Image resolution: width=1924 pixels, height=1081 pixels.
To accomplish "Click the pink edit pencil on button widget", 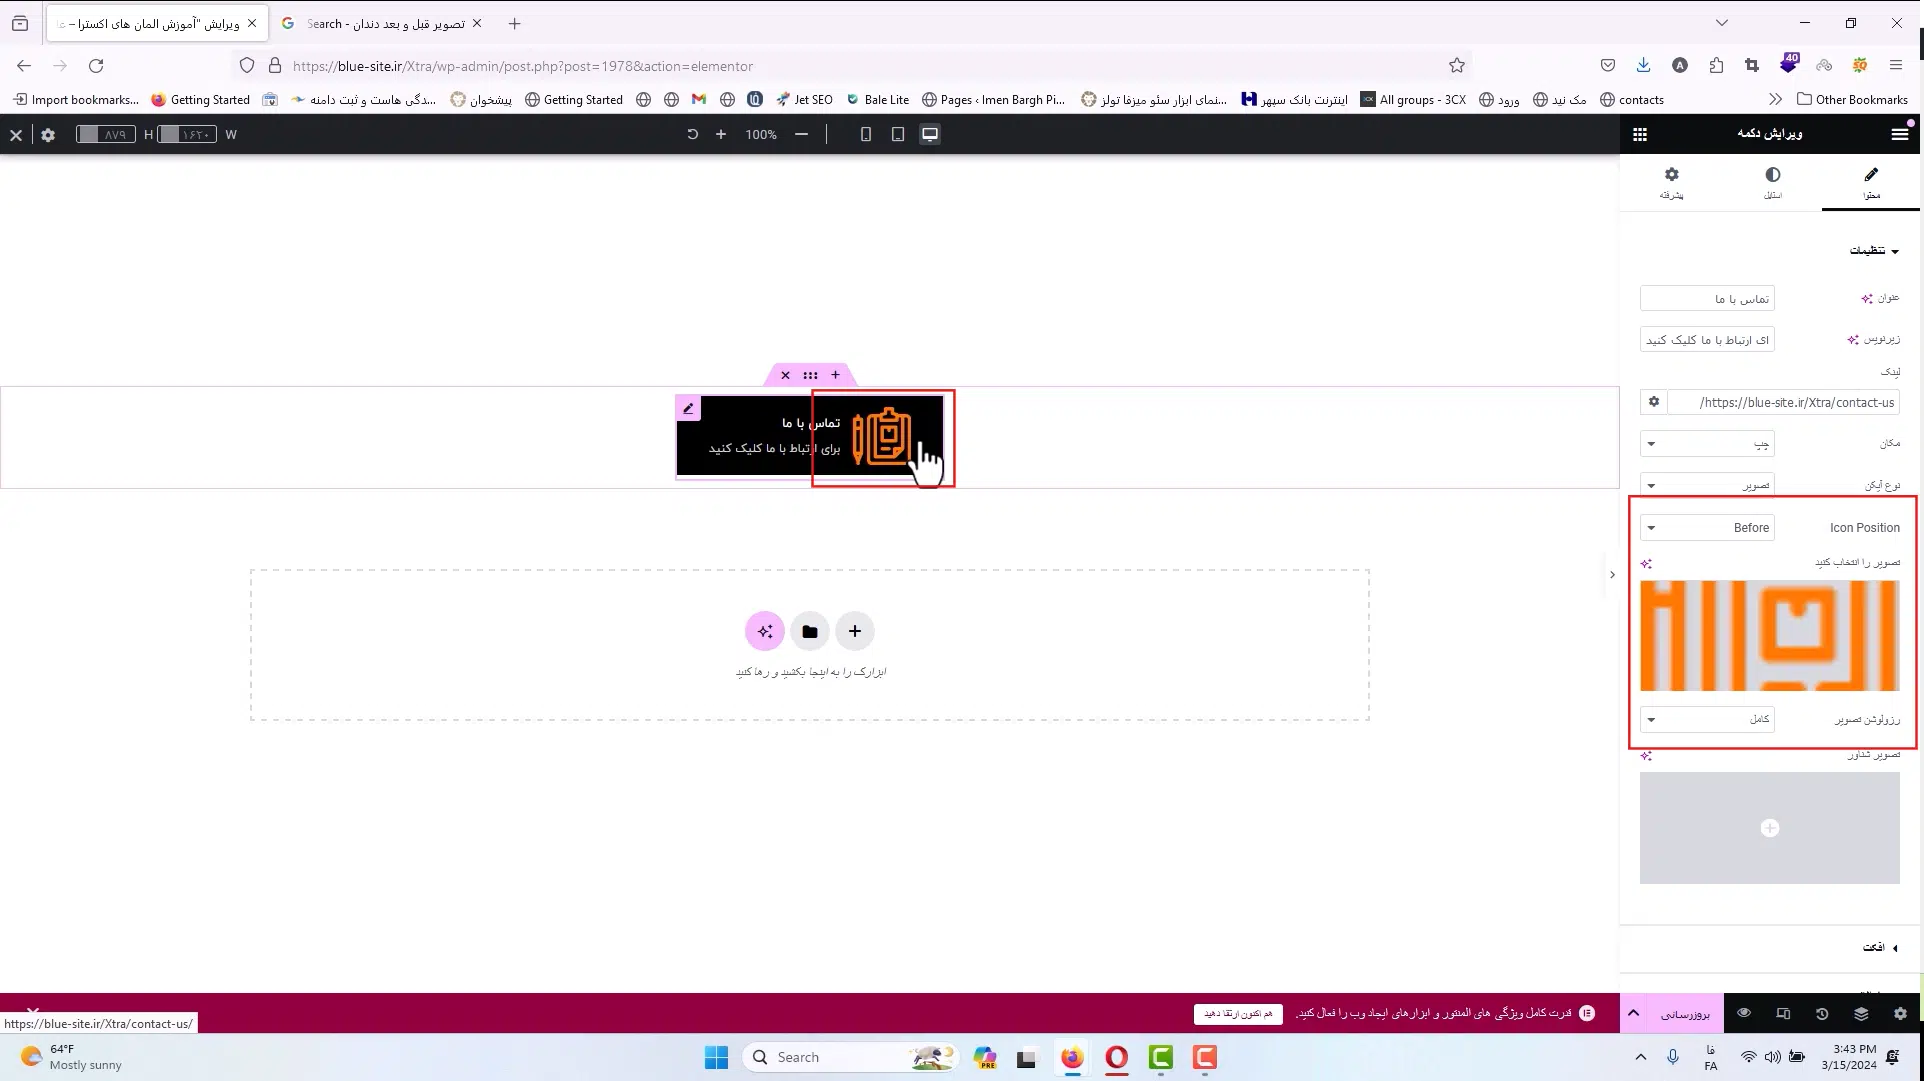I will (688, 408).
